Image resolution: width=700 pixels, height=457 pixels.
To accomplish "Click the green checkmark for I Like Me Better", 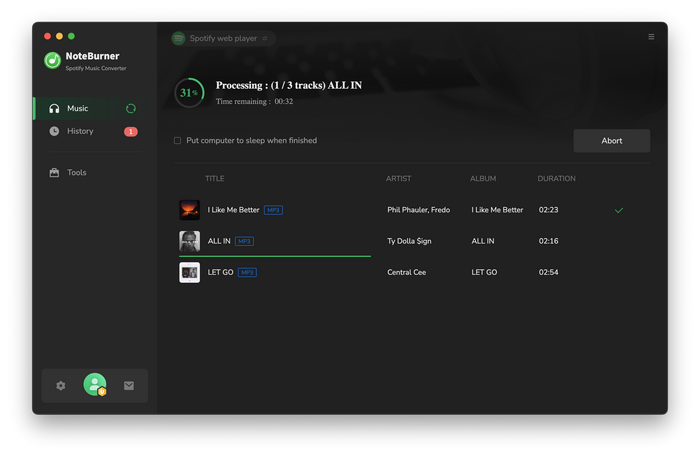I will coord(619,210).
